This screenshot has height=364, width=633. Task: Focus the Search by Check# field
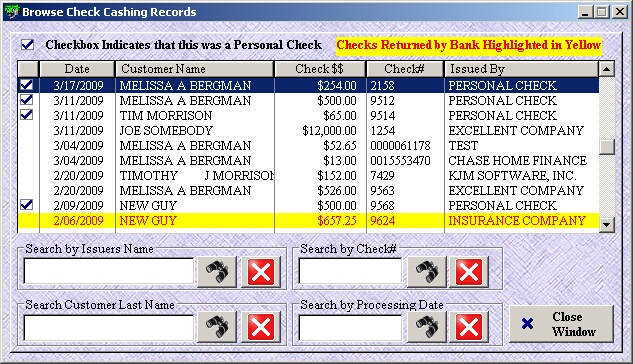350,271
